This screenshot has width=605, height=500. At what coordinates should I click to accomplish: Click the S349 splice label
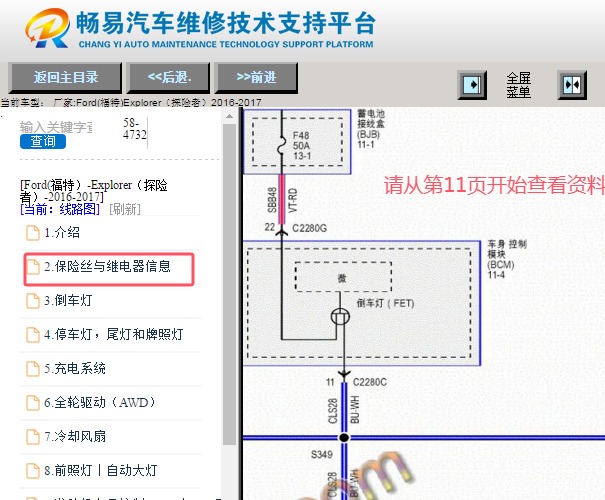tap(322, 454)
